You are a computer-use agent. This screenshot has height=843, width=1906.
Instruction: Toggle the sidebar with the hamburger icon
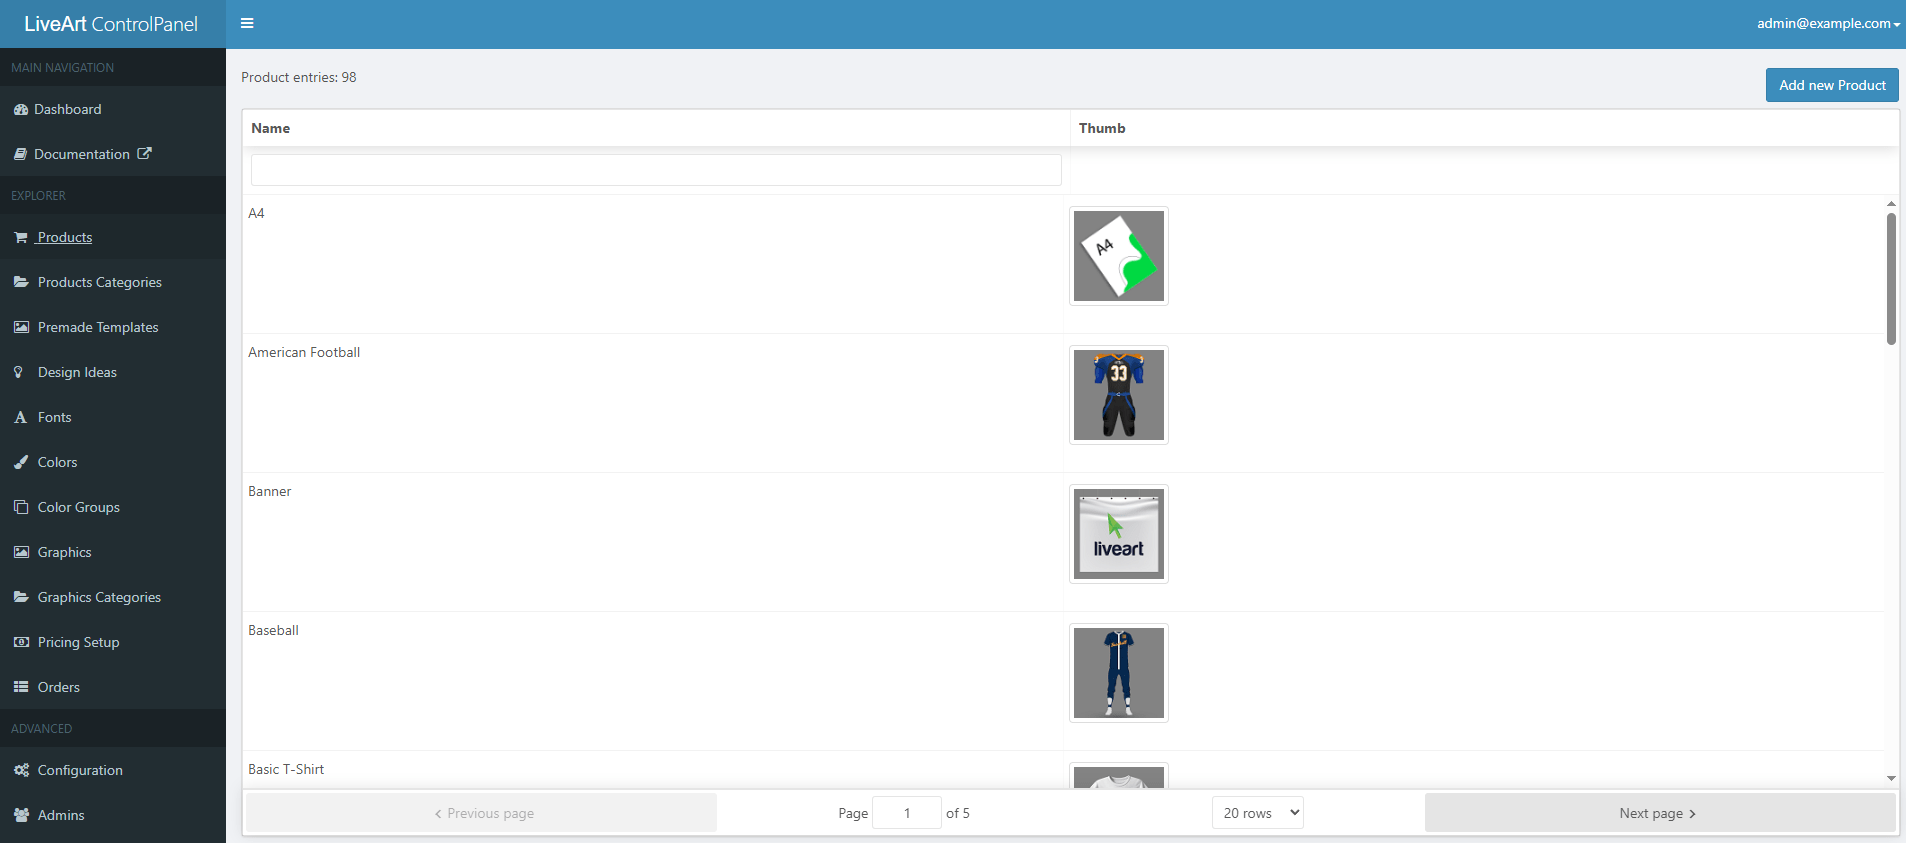tap(247, 24)
